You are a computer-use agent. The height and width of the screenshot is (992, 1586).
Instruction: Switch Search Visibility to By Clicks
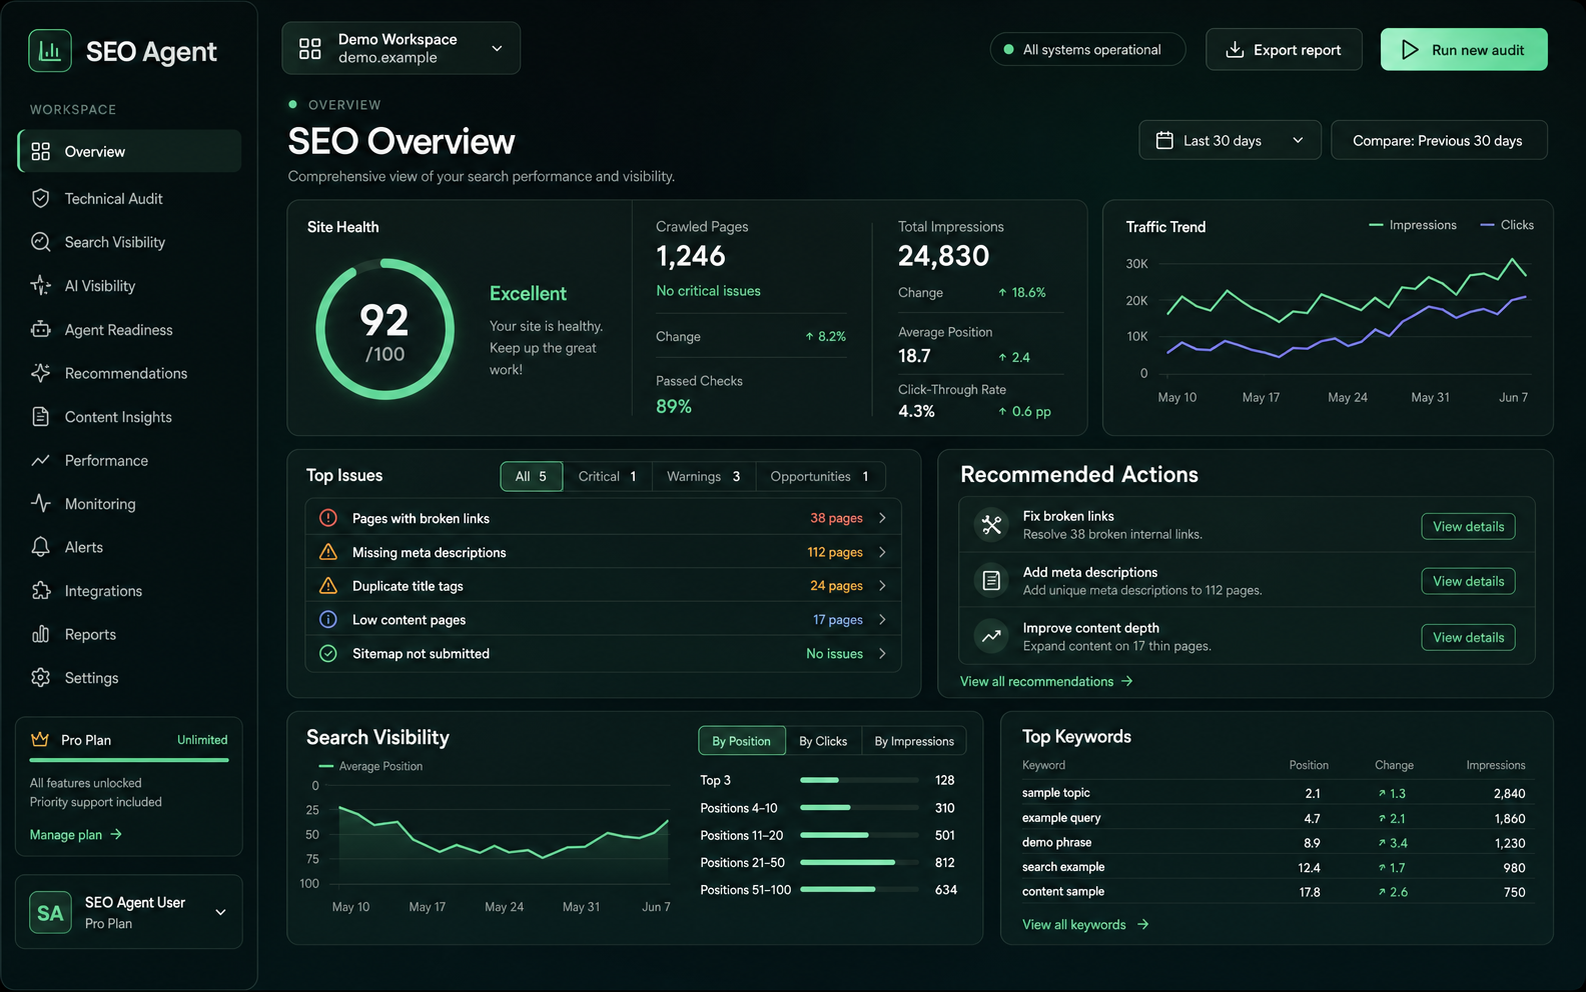(823, 741)
